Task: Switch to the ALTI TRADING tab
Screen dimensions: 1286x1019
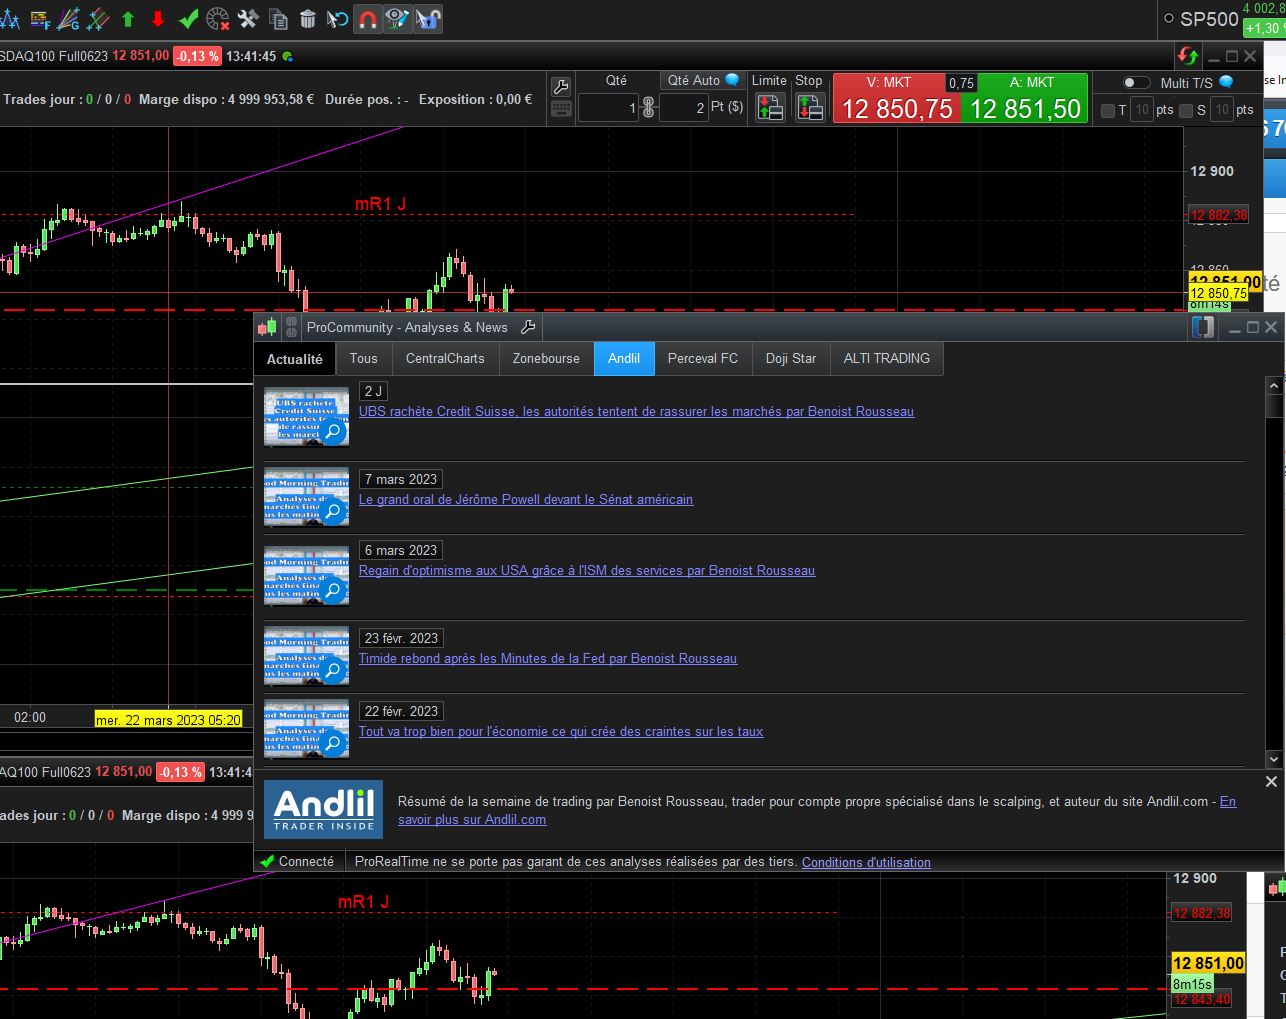Action: 887,358
